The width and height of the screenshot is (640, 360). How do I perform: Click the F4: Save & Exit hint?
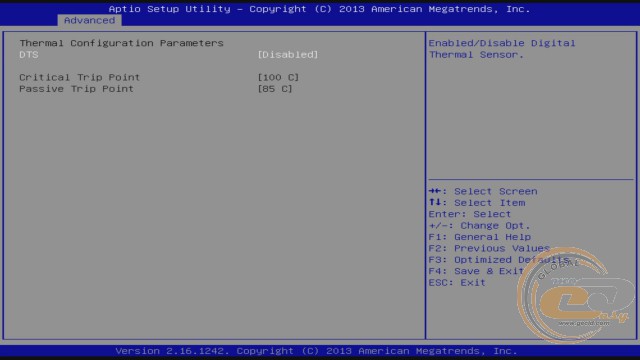coord(476,271)
